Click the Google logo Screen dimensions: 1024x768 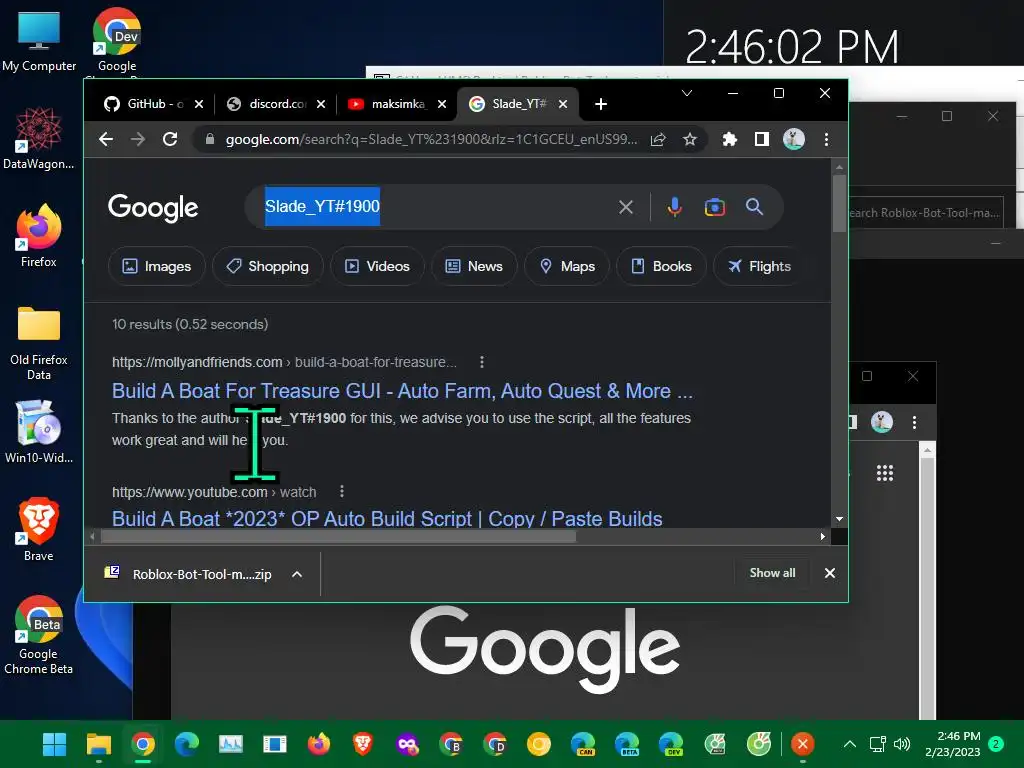[153, 208]
